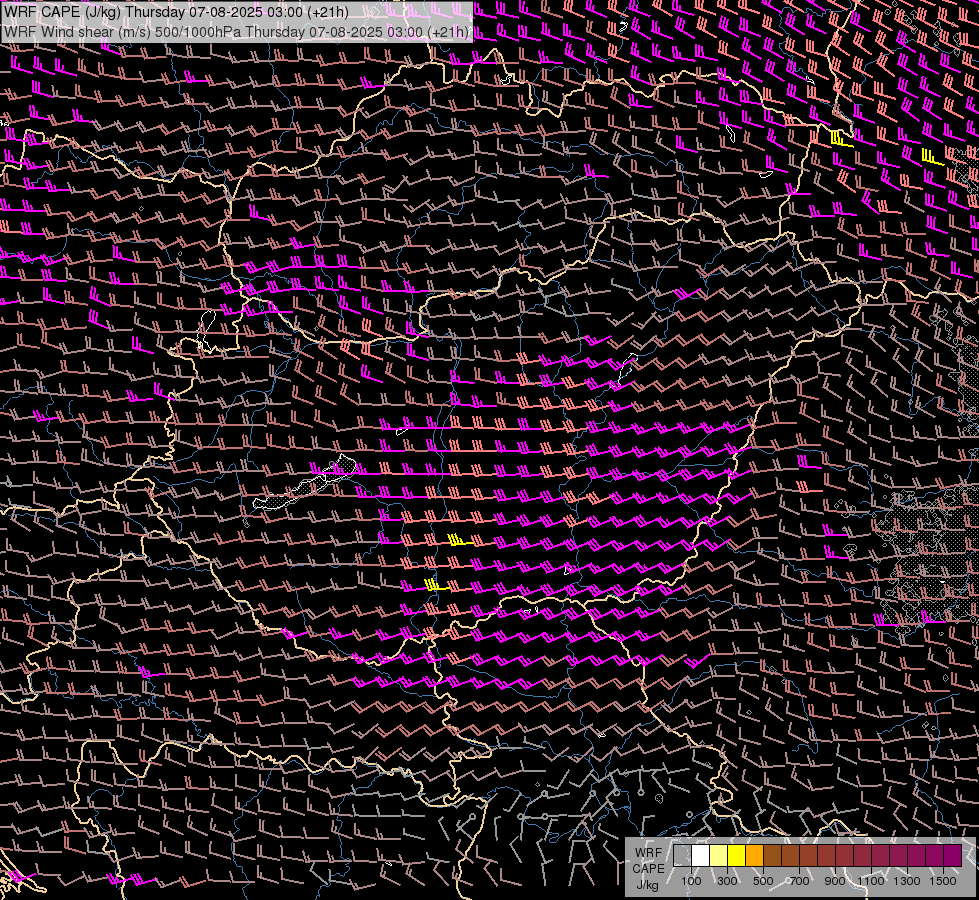Click the WRF Wind shear title line
979x900 pixels.
[236, 31]
